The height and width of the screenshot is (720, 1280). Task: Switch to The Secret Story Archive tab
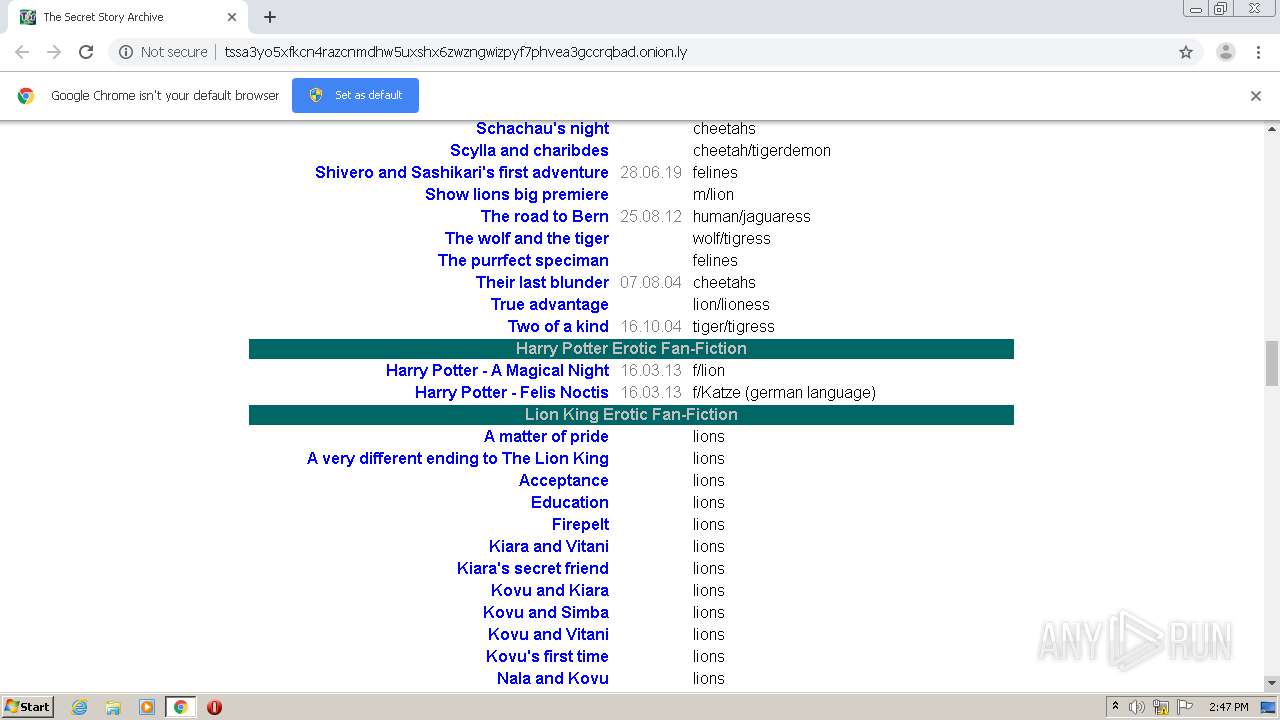pyautogui.click(x=130, y=17)
